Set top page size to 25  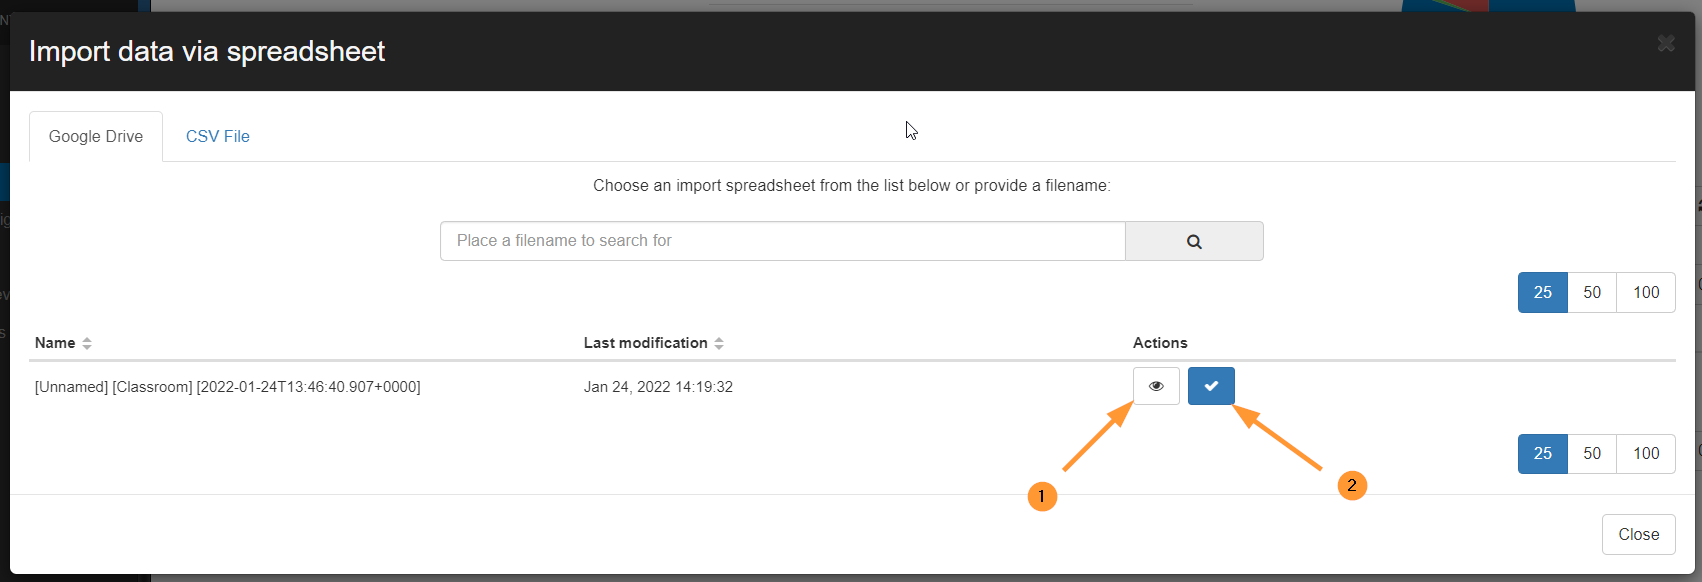point(1543,292)
